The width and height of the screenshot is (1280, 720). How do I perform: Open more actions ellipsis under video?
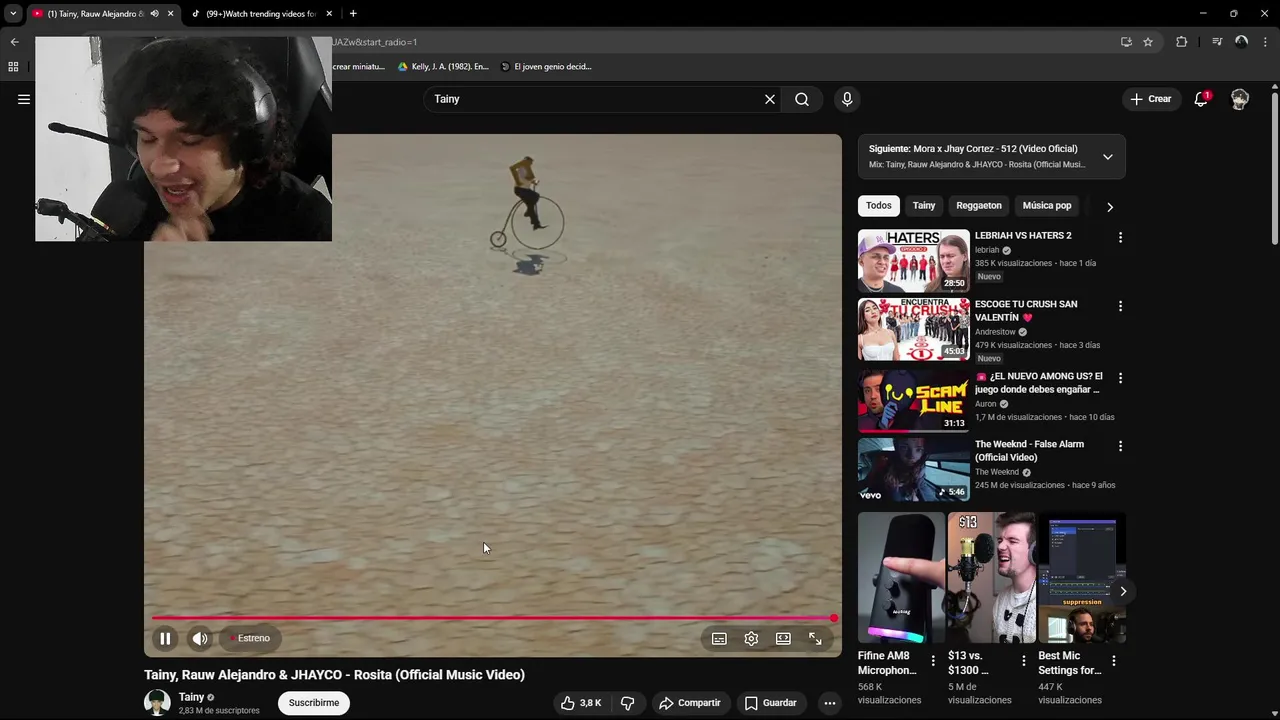coord(829,703)
